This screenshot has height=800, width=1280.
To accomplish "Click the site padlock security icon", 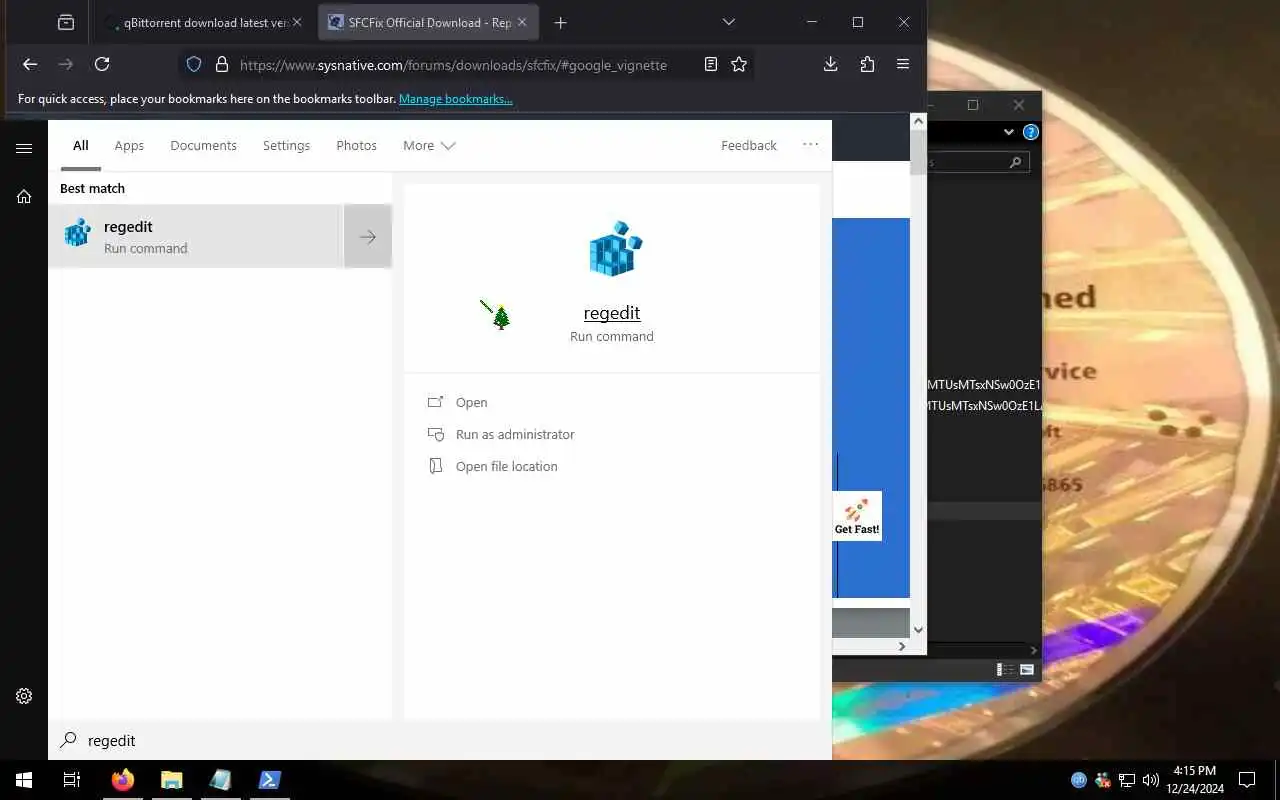I will point(221,64).
